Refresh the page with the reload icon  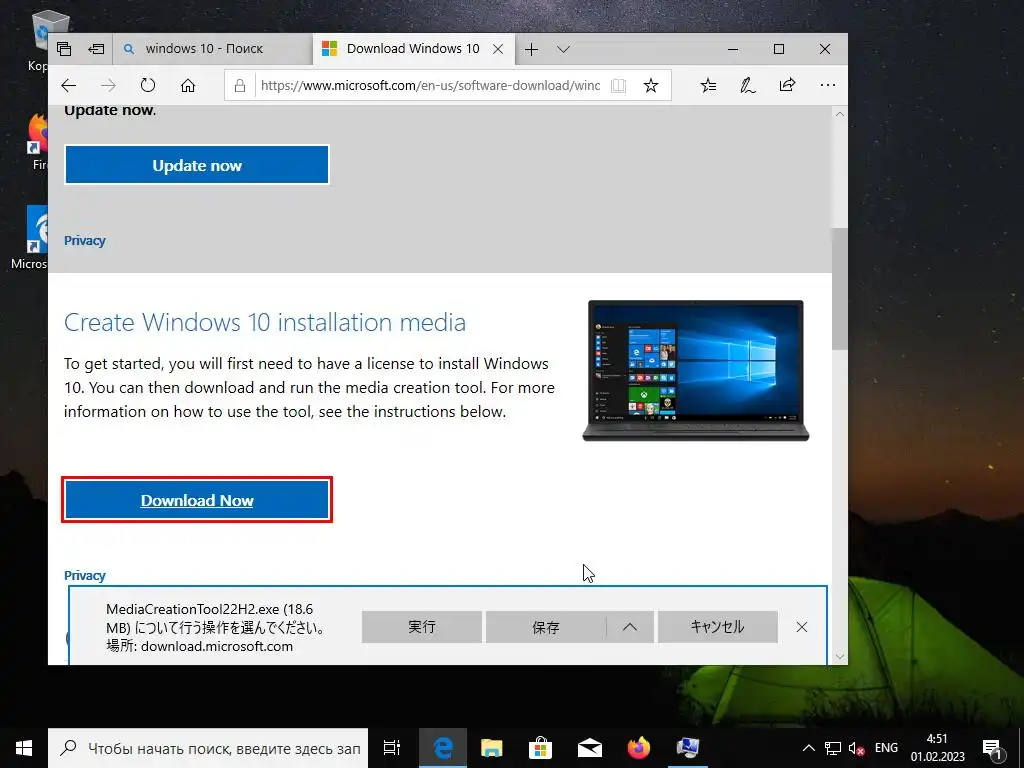(148, 86)
